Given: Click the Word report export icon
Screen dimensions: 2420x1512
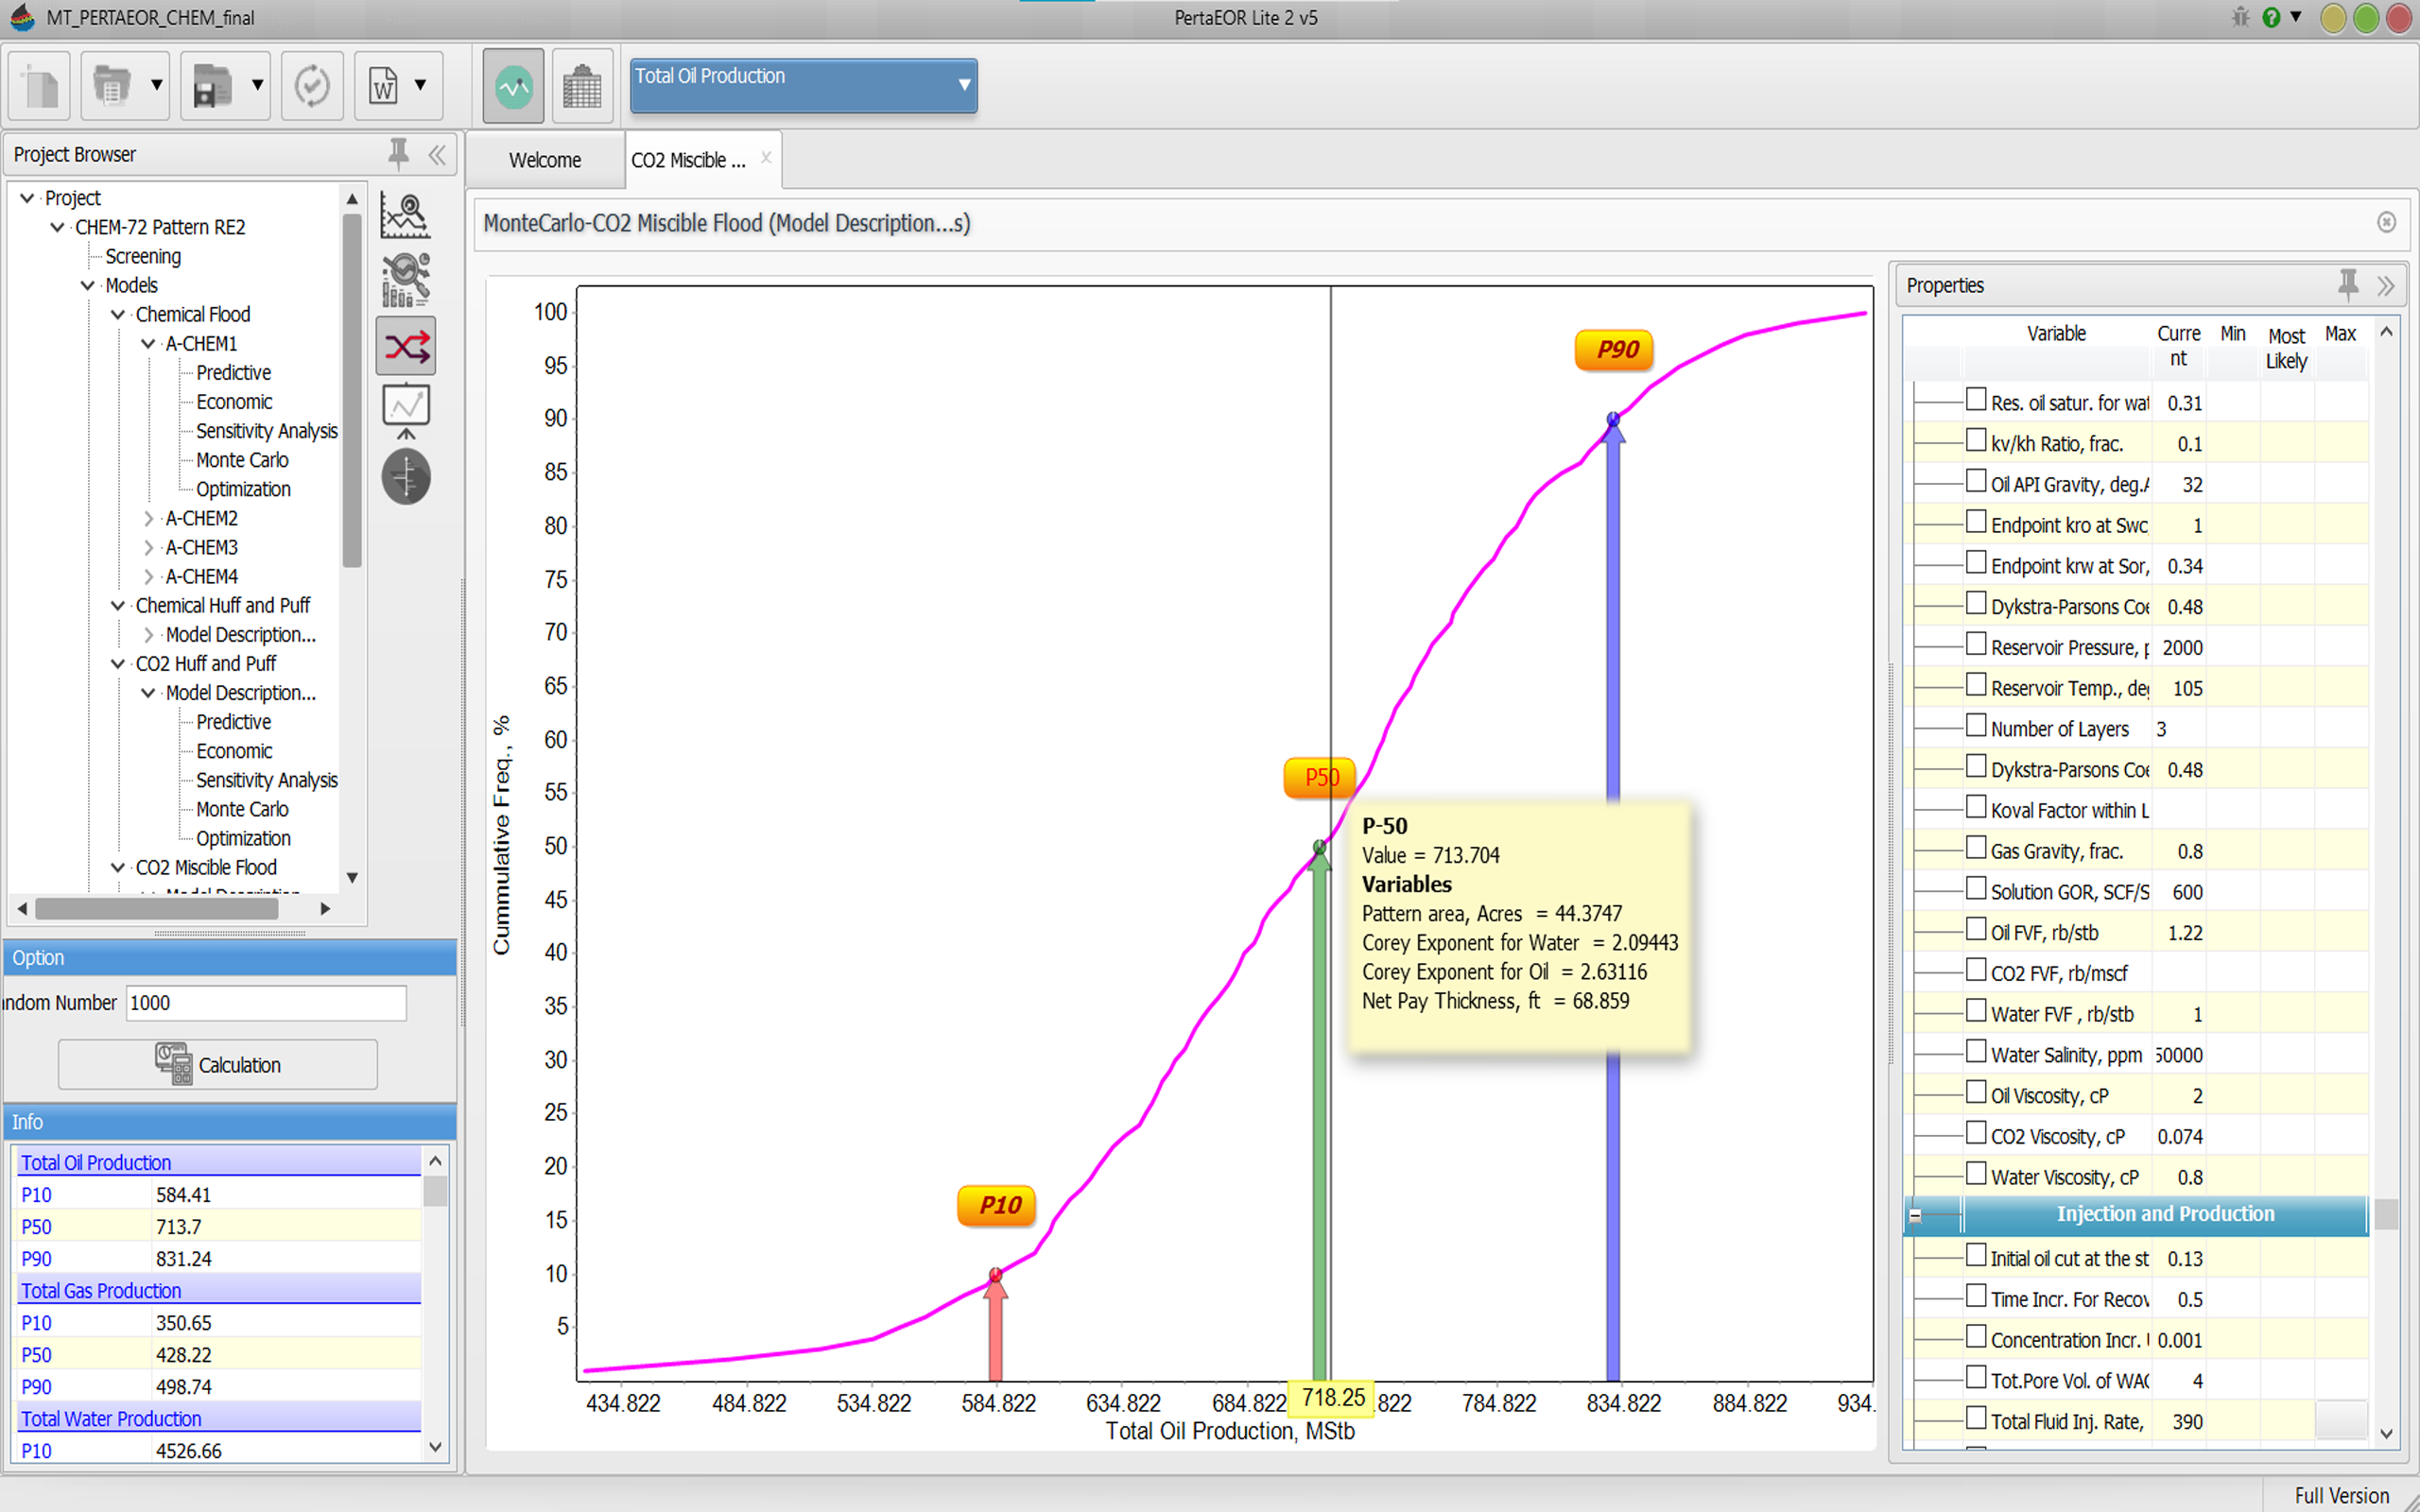Looking at the screenshot, I should click(384, 86).
